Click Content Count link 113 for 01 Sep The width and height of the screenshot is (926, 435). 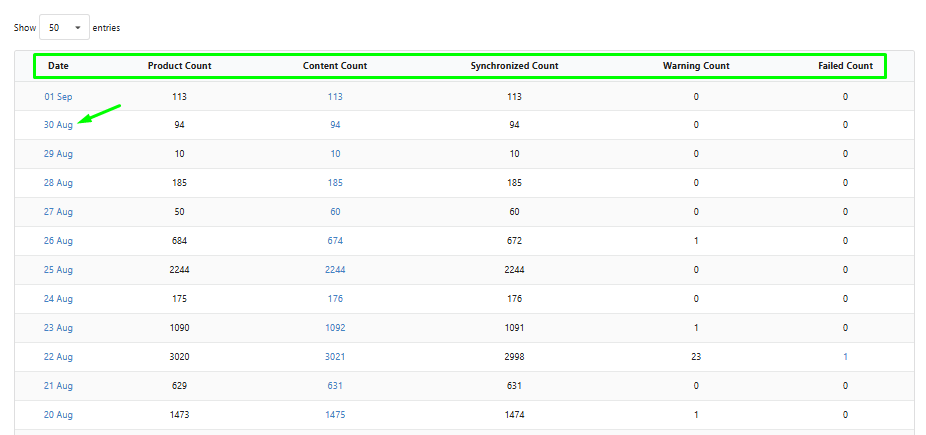pyautogui.click(x=335, y=97)
